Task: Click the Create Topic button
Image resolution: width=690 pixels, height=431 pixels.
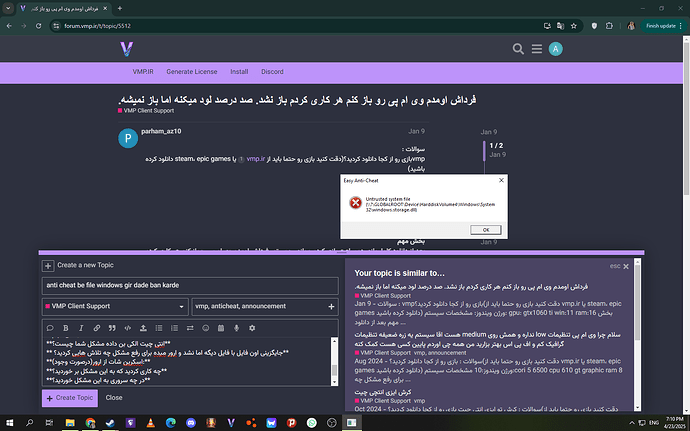Action: (70, 398)
